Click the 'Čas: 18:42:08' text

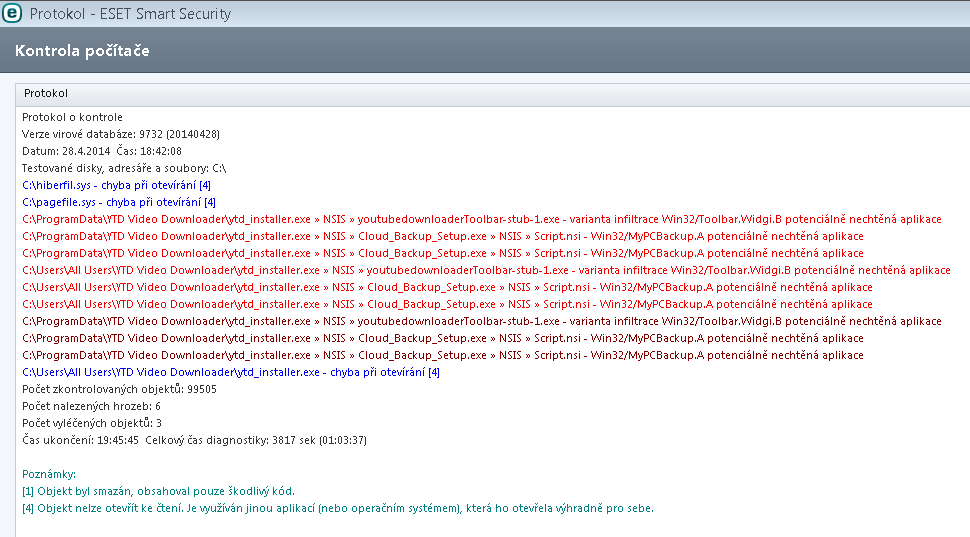pos(149,151)
